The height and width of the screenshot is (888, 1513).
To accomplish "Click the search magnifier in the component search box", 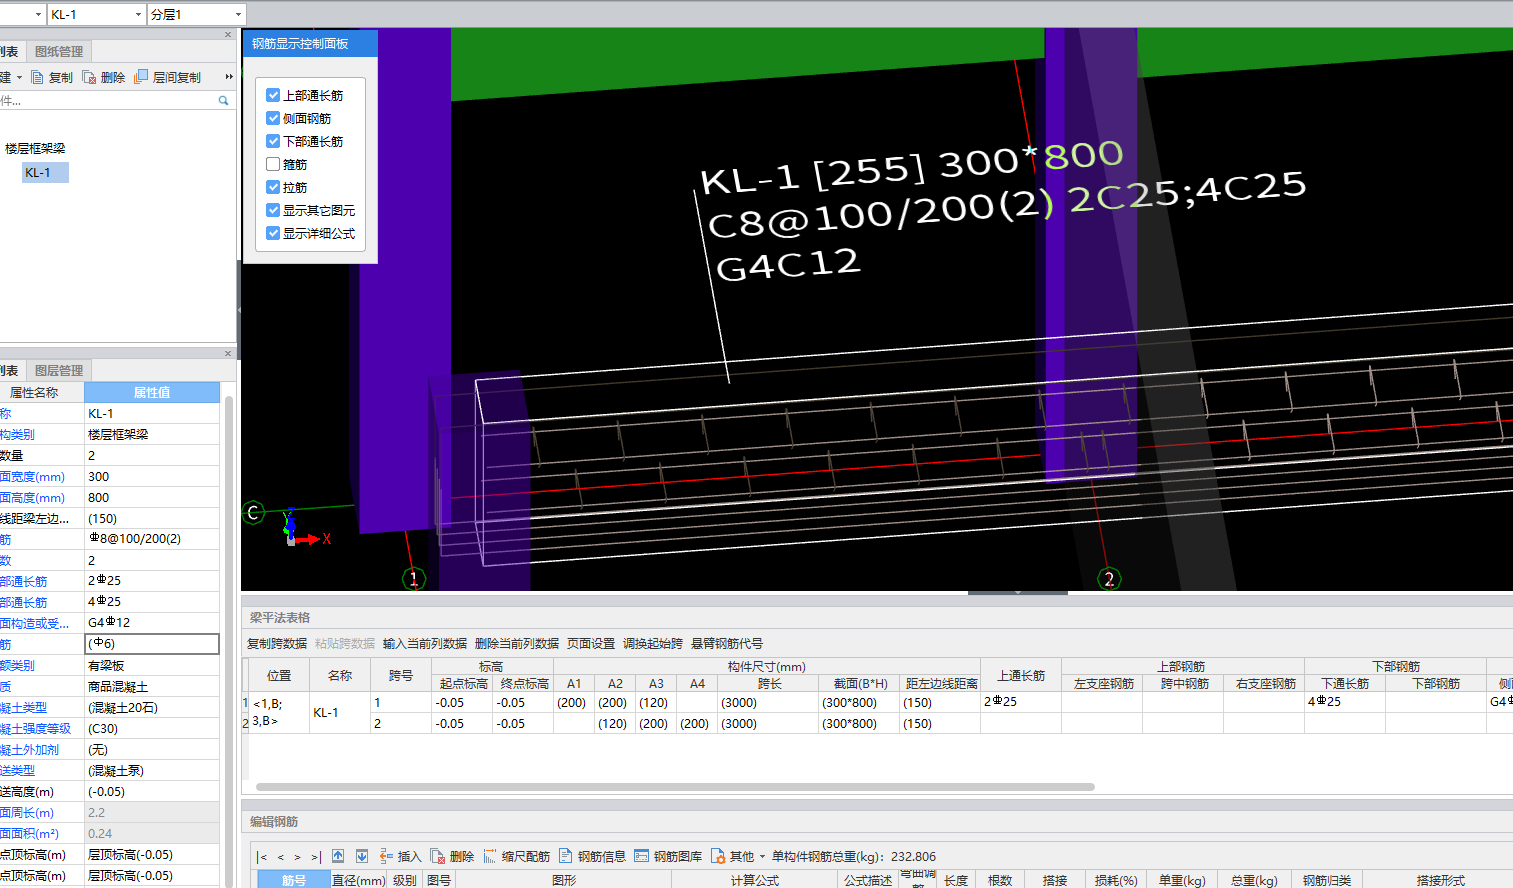I will tap(223, 101).
